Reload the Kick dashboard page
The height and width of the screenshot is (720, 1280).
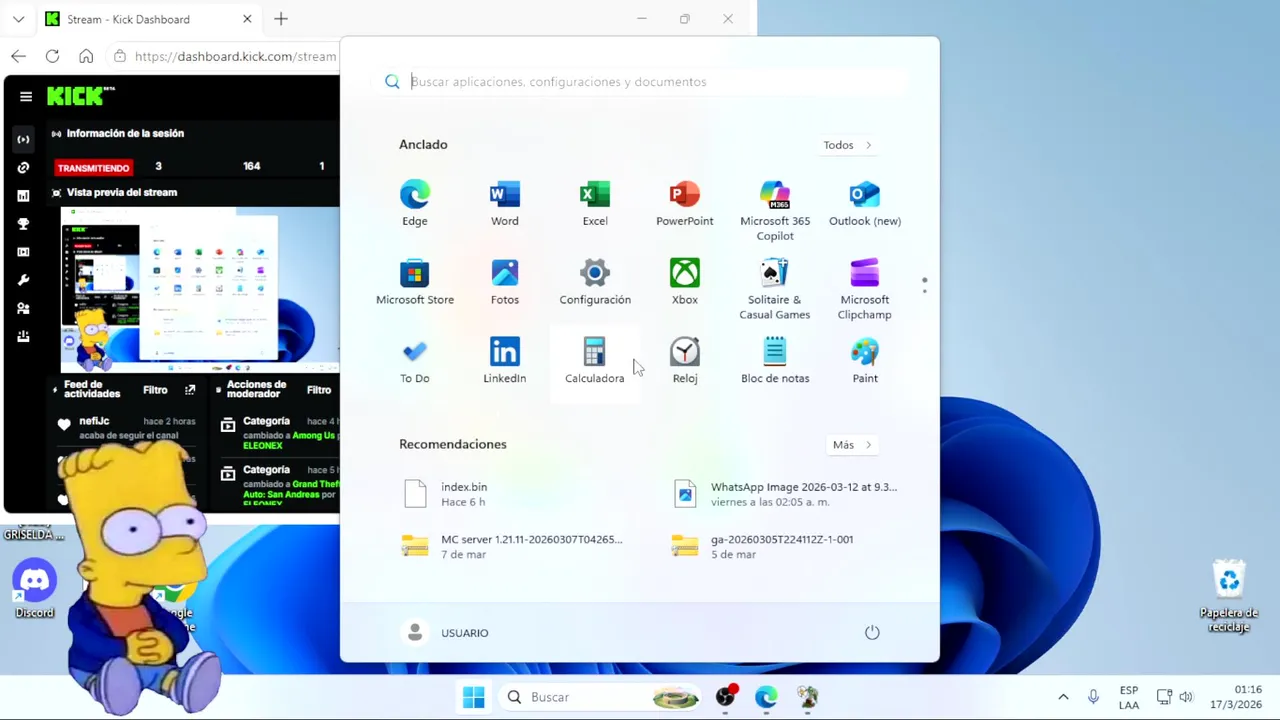52,56
